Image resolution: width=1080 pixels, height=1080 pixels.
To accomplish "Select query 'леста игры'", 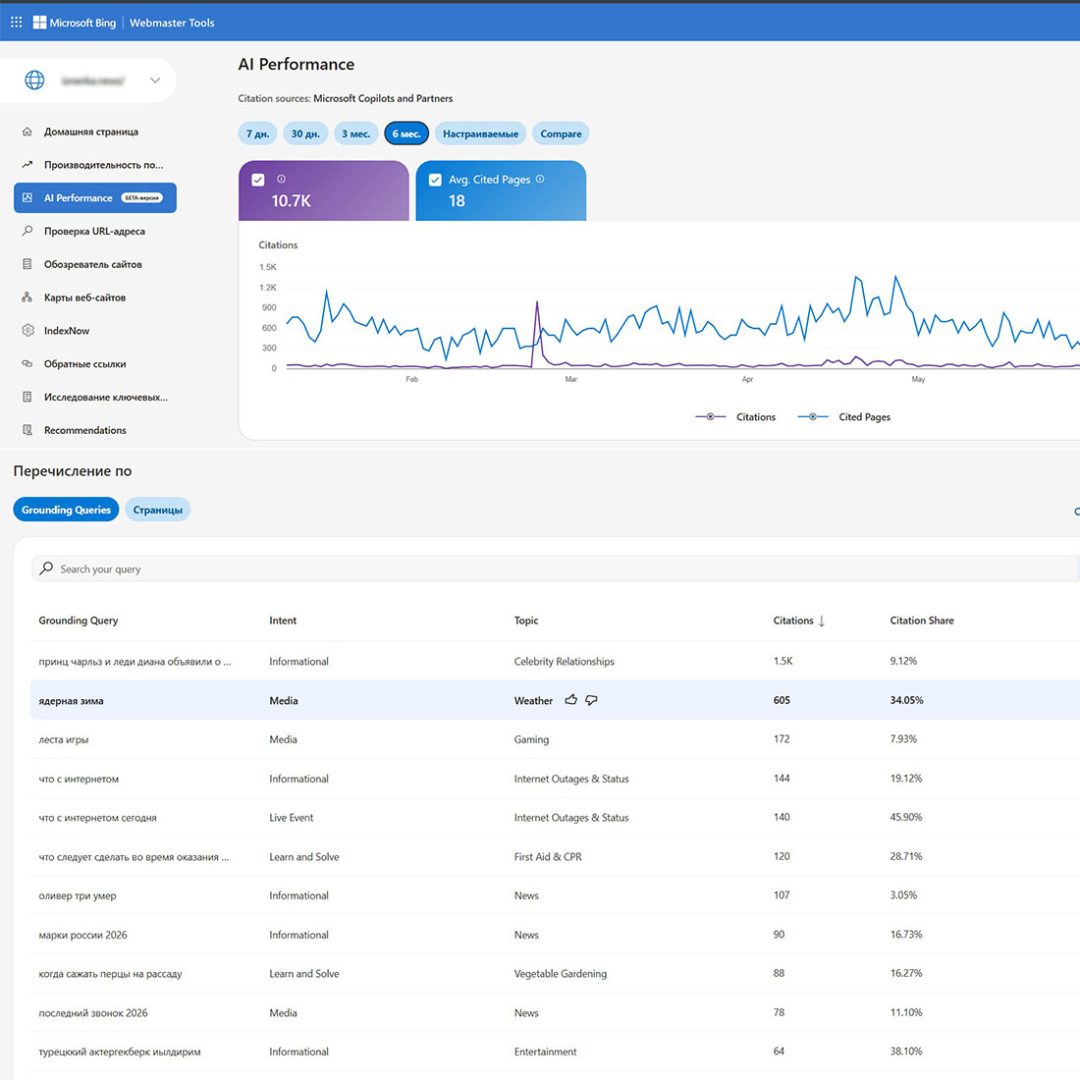I will pos(63,740).
